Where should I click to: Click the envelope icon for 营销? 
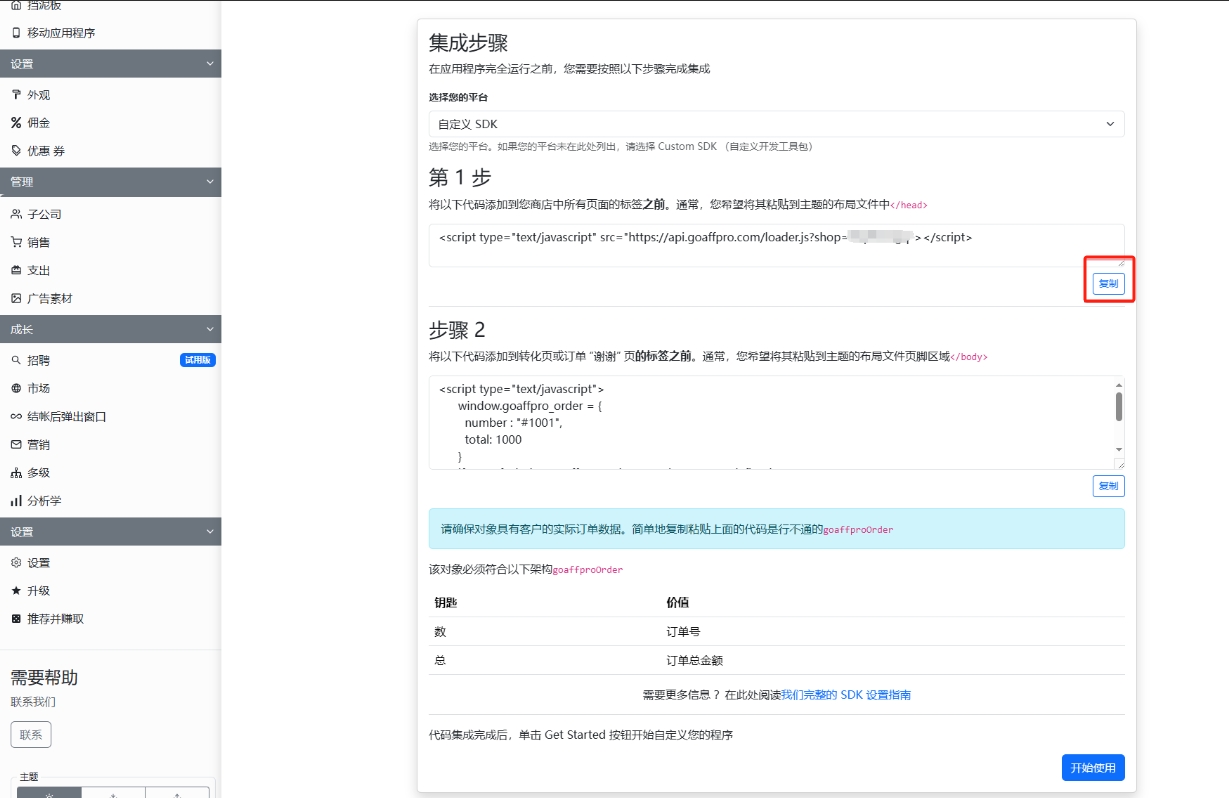[x=16, y=445]
